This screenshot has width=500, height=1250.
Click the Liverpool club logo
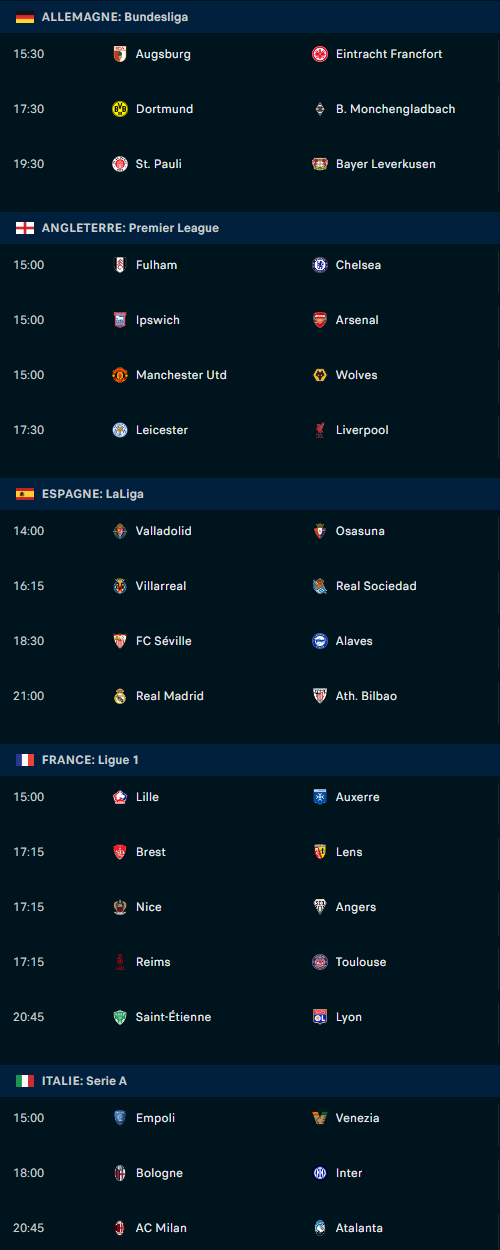[320, 430]
